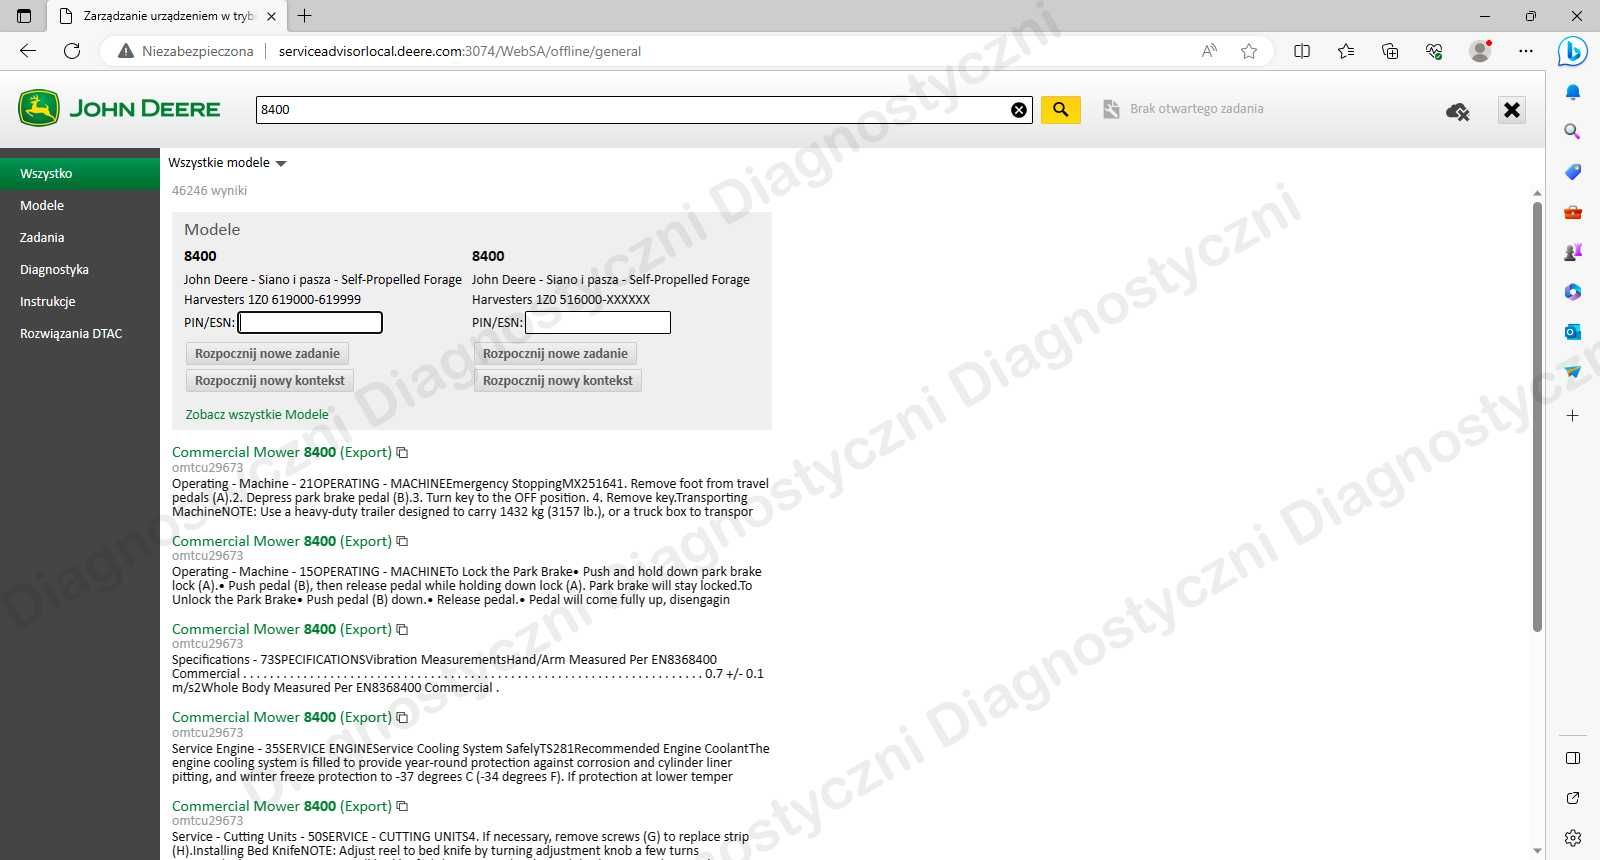Expand the 'Wszystkie modele' dropdown
Image resolution: width=1600 pixels, height=860 pixels.
click(x=227, y=163)
